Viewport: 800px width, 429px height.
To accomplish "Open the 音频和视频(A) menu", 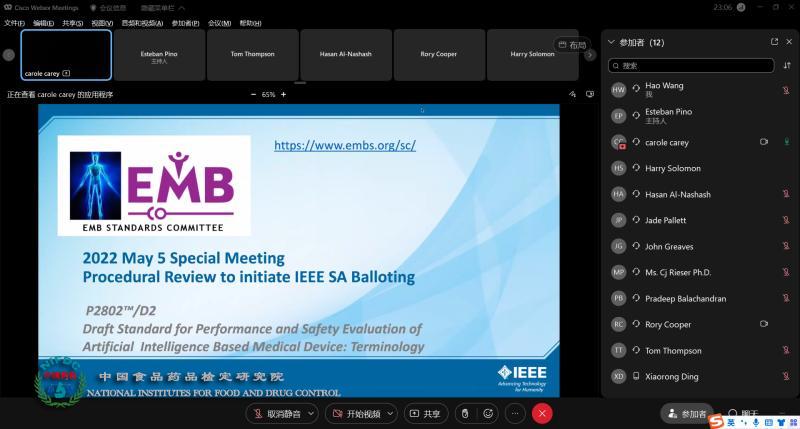I will pyautogui.click(x=142, y=23).
